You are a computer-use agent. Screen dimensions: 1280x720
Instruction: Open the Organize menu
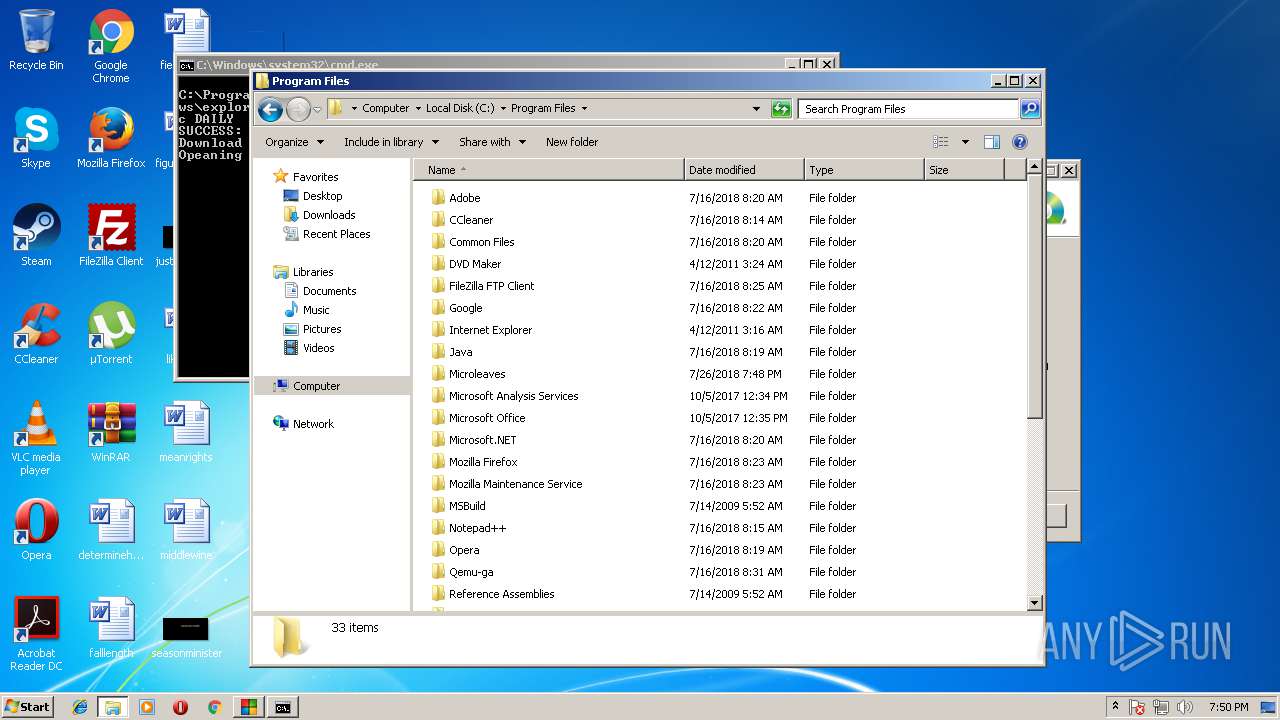pos(294,142)
